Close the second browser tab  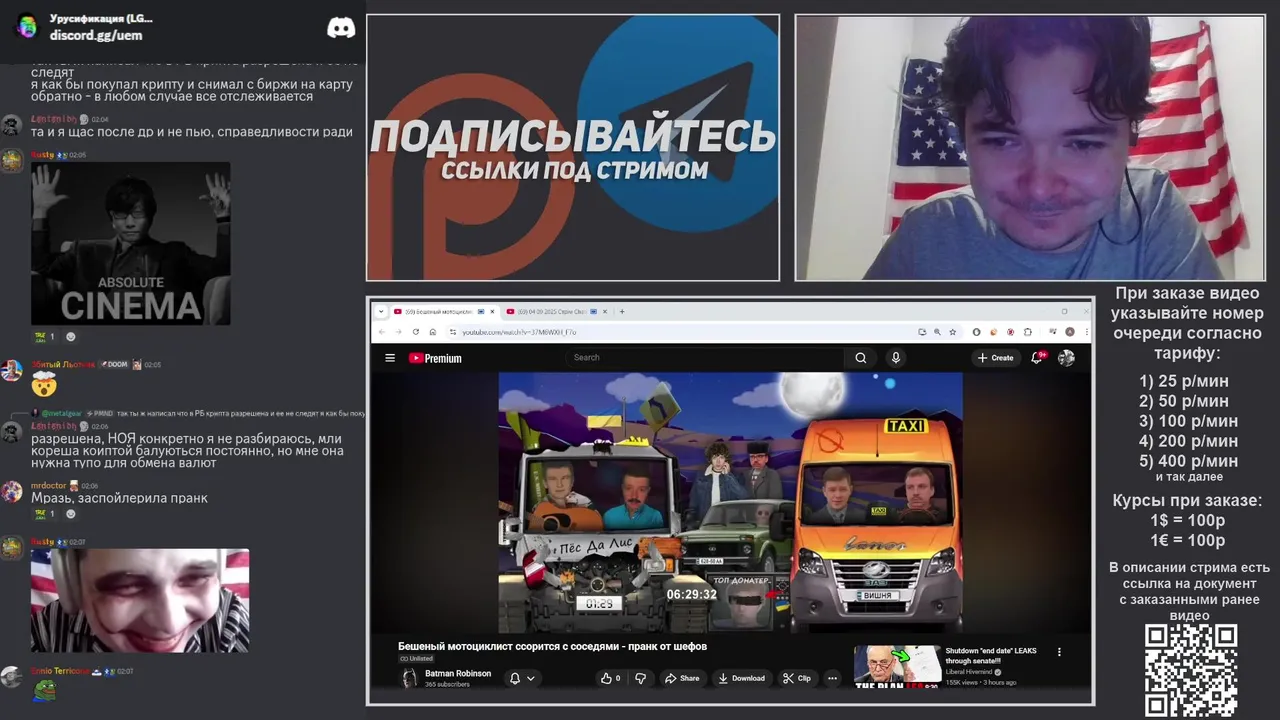tap(606, 311)
